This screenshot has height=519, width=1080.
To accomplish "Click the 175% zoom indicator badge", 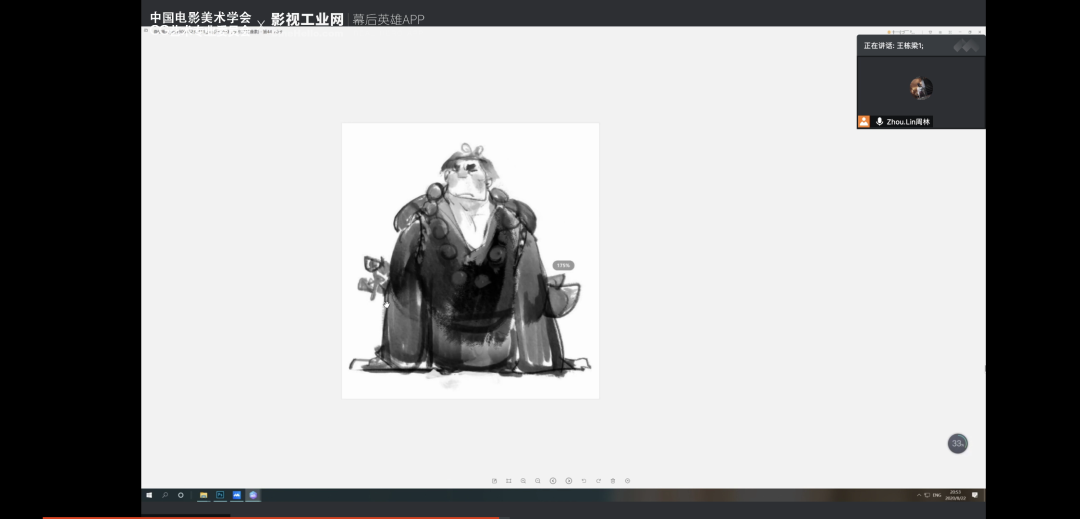I will click(x=563, y=265).
